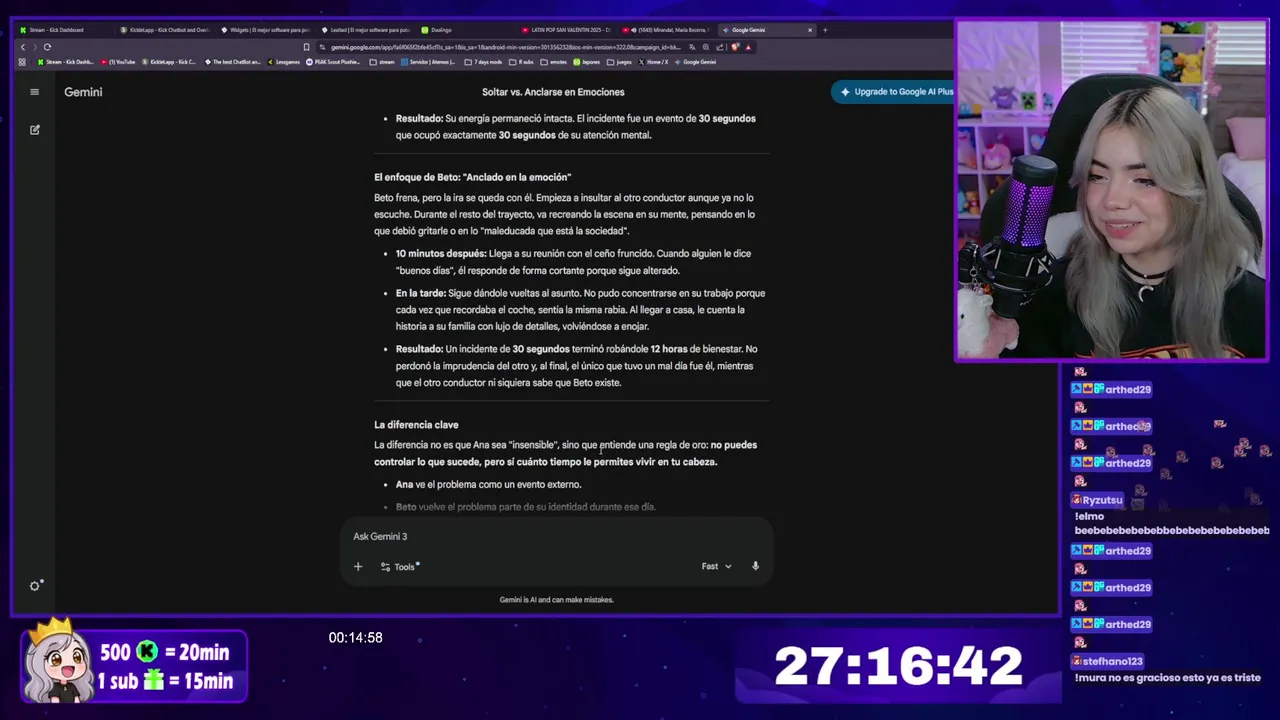
Task: Click the La diferencia clave heading
Action: pos(416,425)
